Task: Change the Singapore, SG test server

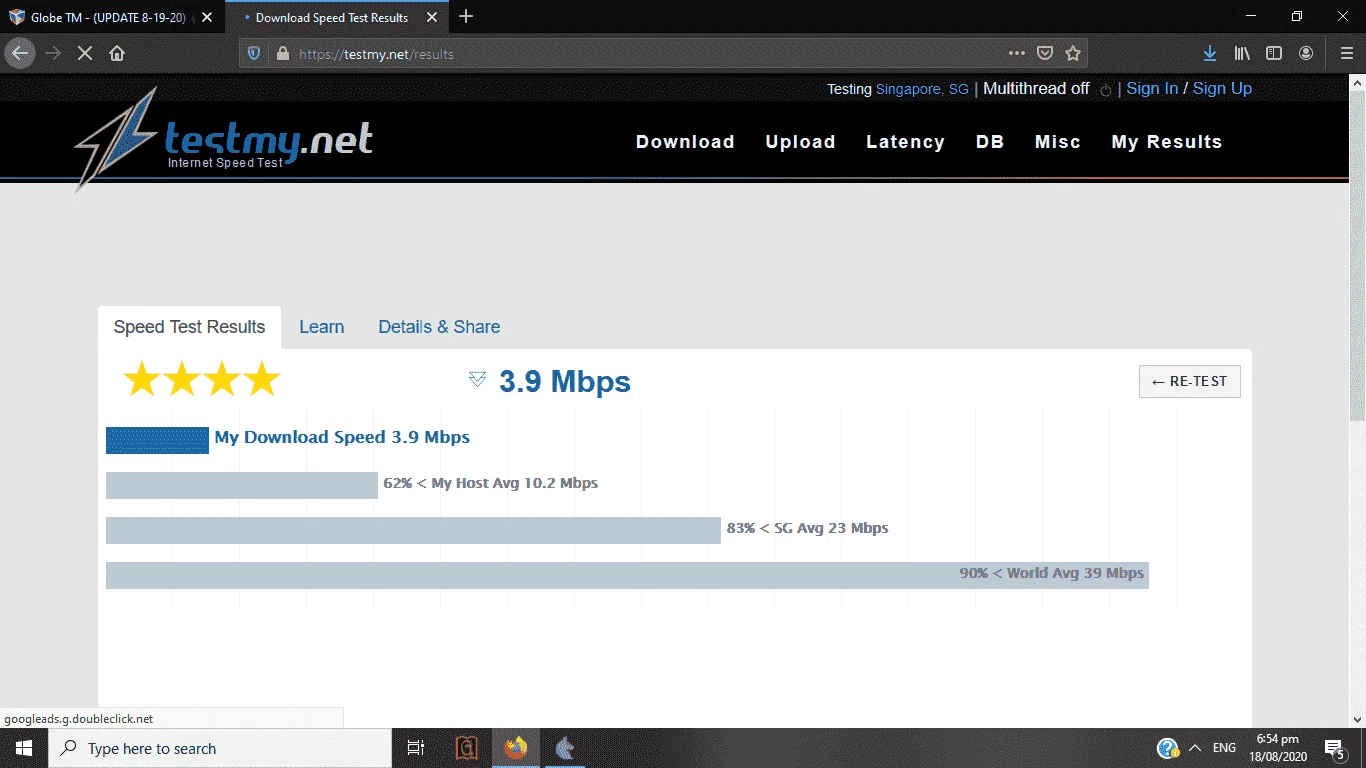Action: (922, 89)
